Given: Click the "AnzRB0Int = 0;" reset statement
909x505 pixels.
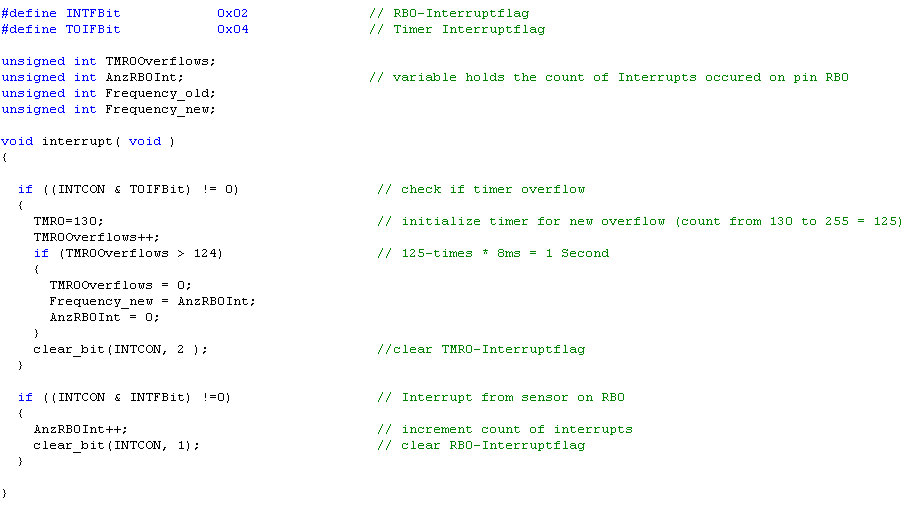Looking at the screenshot, I should tap(104, 317).
